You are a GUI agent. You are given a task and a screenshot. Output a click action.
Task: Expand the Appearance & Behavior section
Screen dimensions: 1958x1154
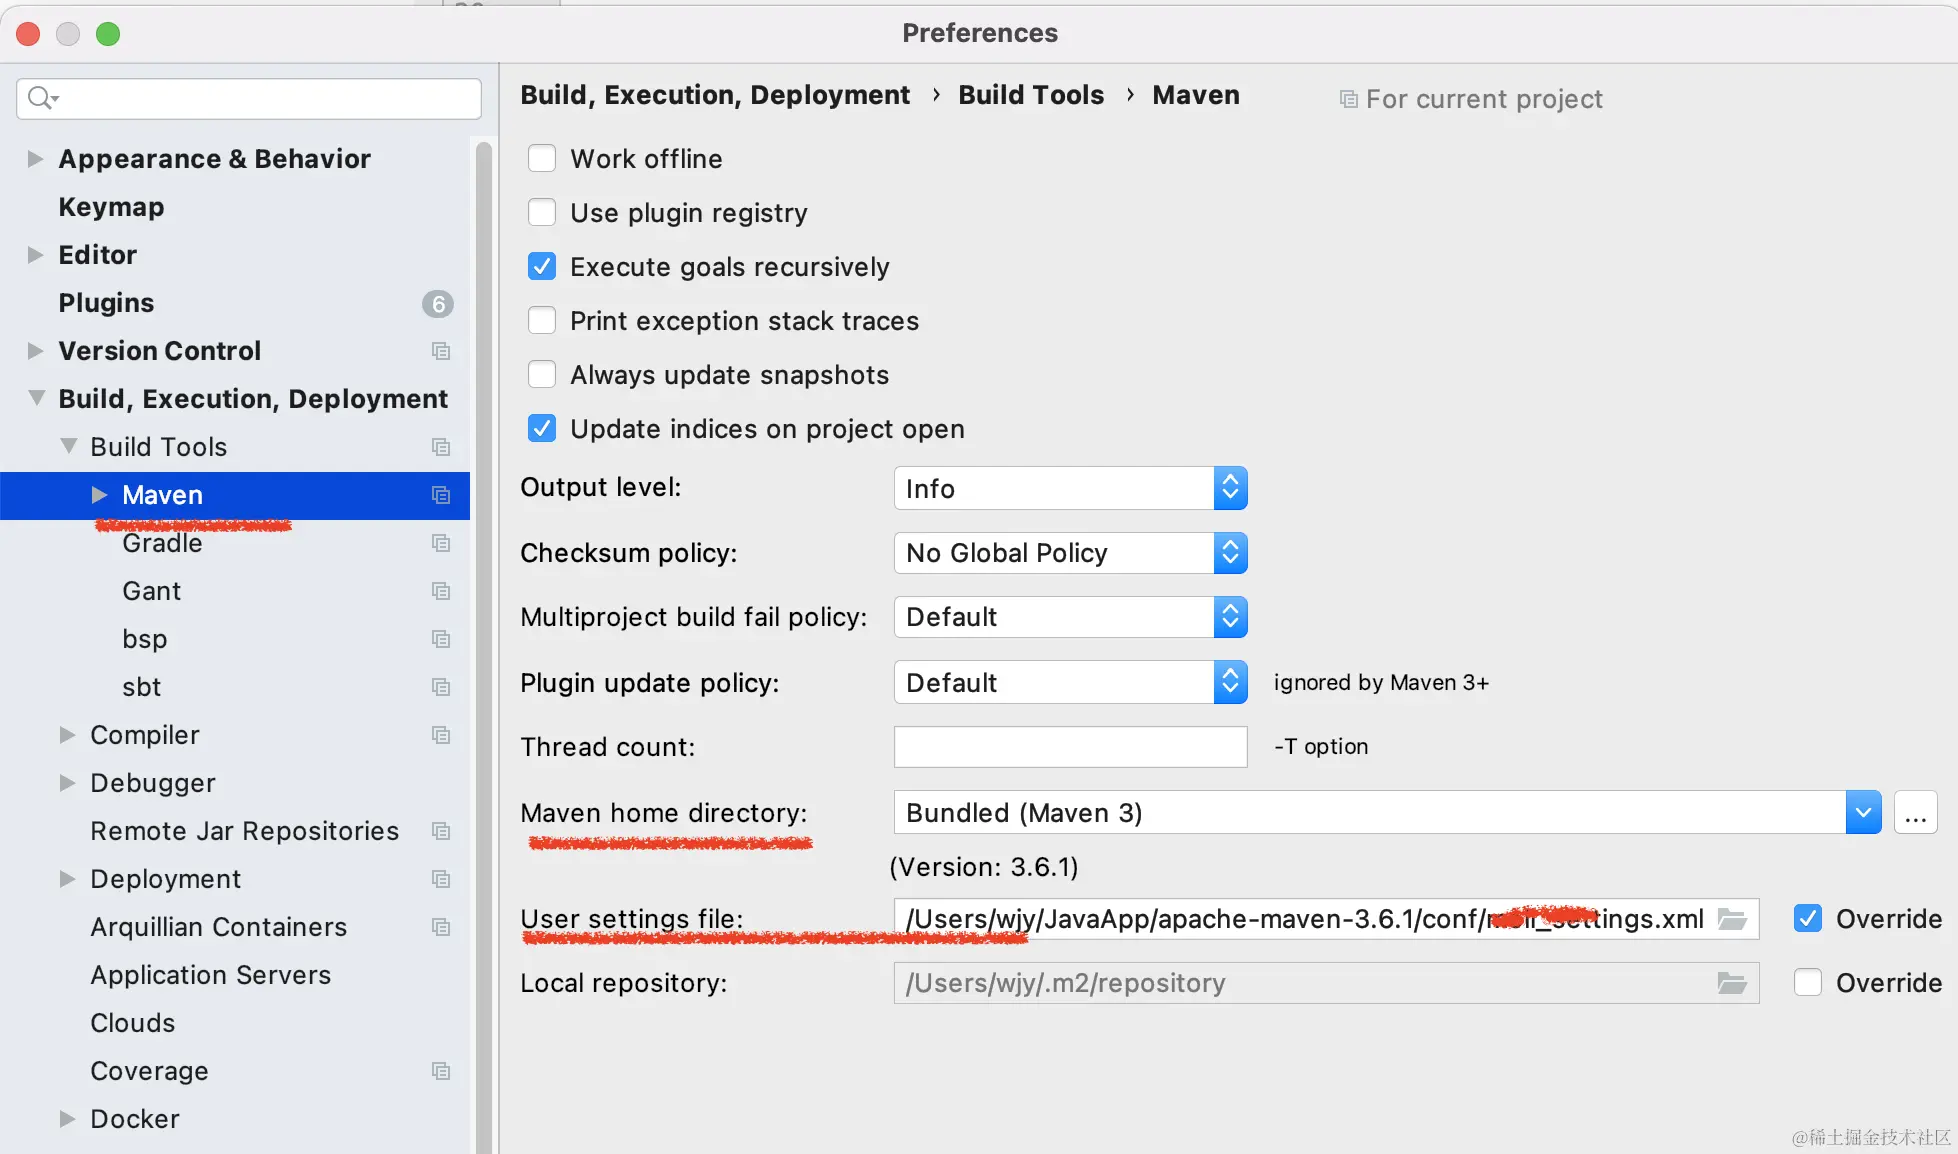coord(36,159)
